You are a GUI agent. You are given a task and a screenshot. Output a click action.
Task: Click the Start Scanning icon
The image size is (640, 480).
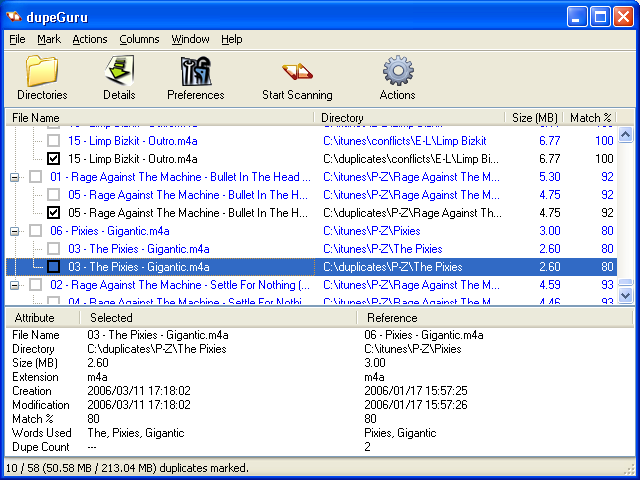pos(297,71)
